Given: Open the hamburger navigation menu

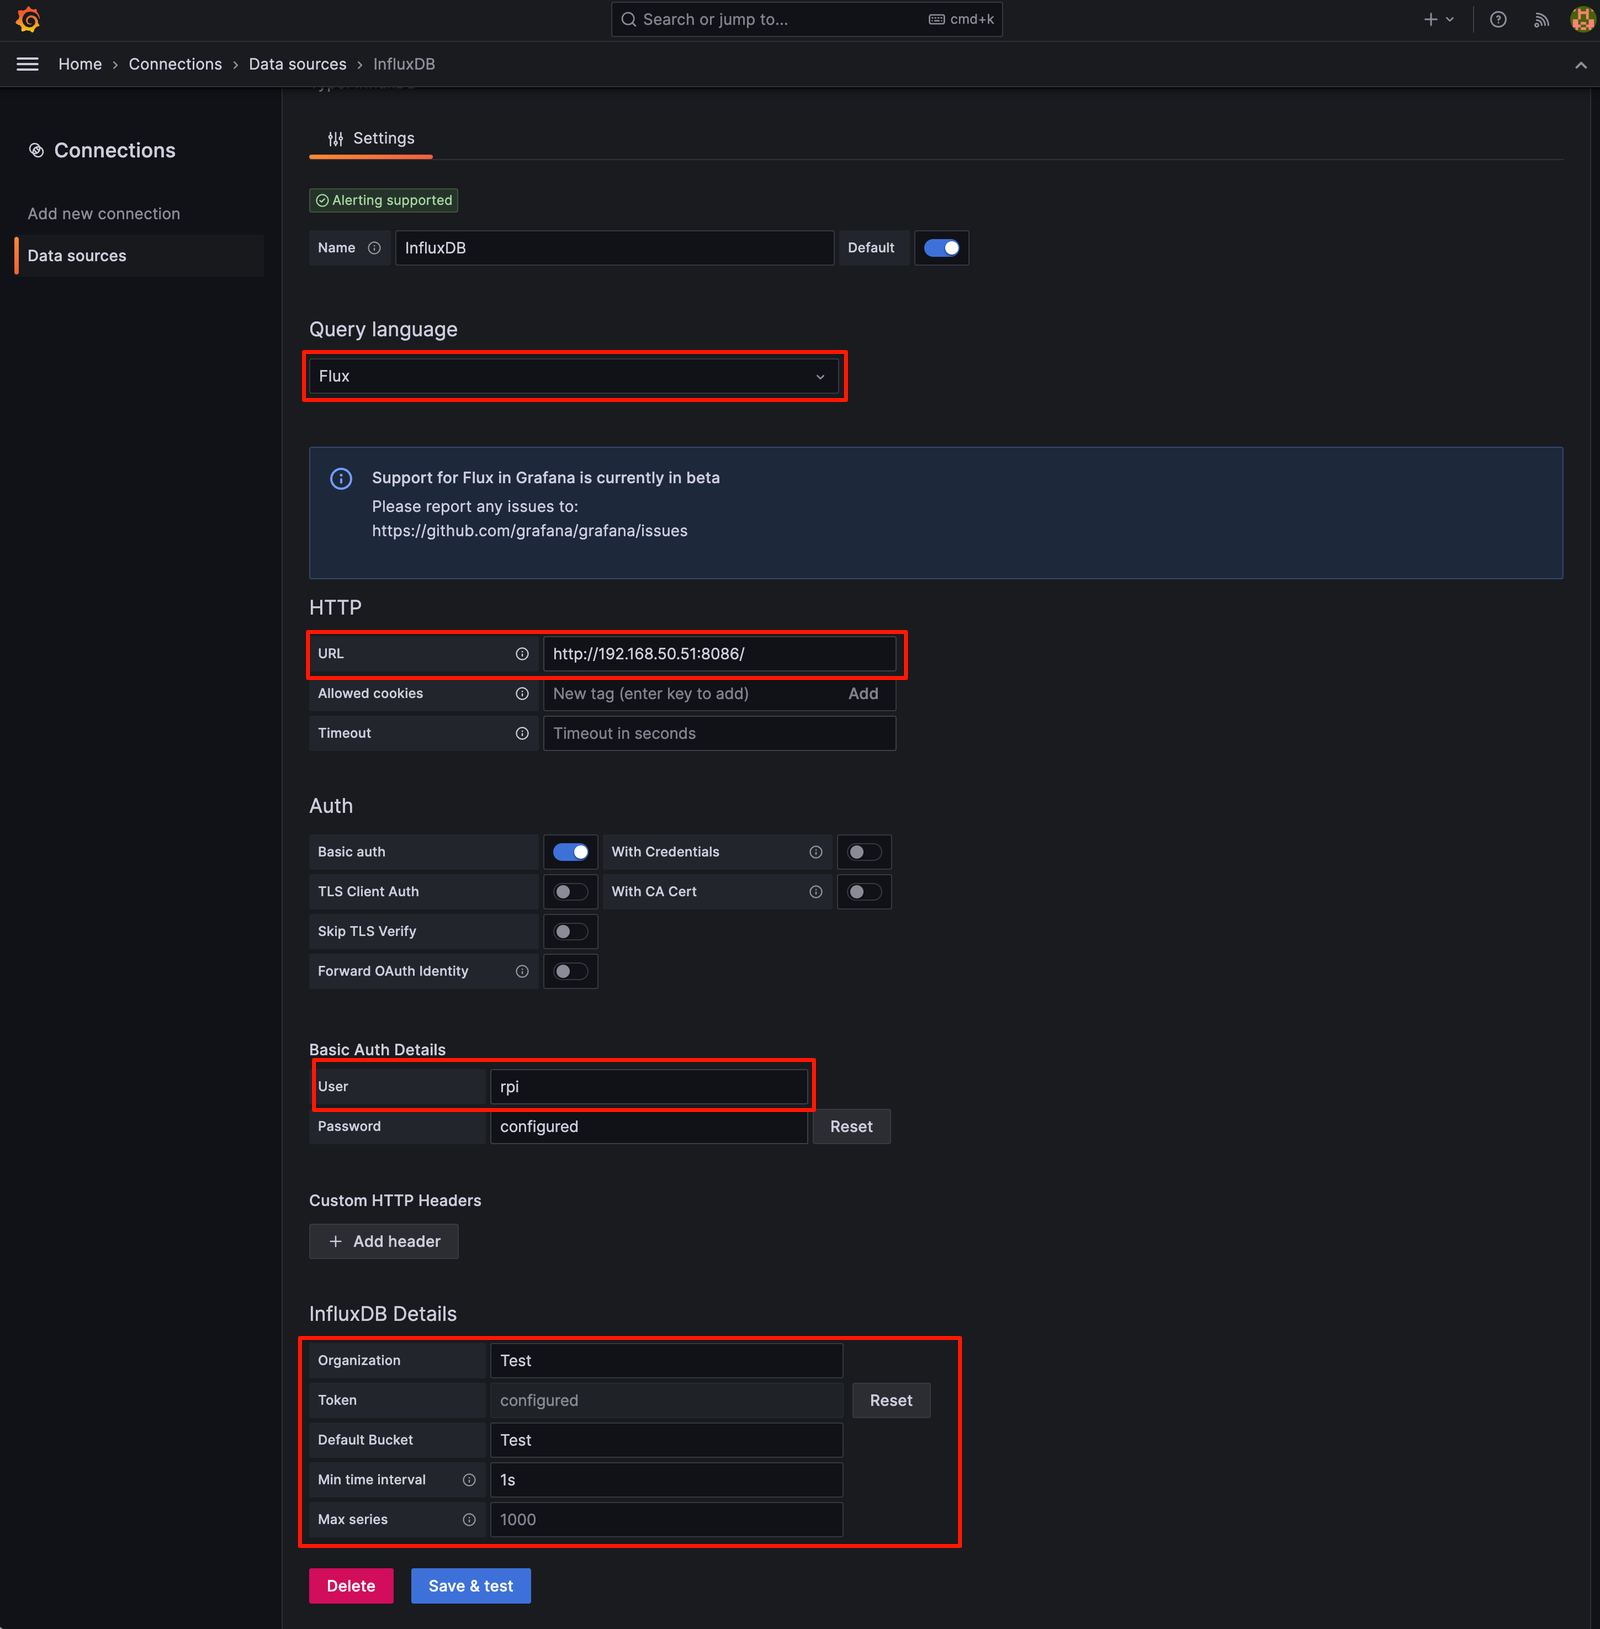Looking at the screenshot, I should [28, 64].
